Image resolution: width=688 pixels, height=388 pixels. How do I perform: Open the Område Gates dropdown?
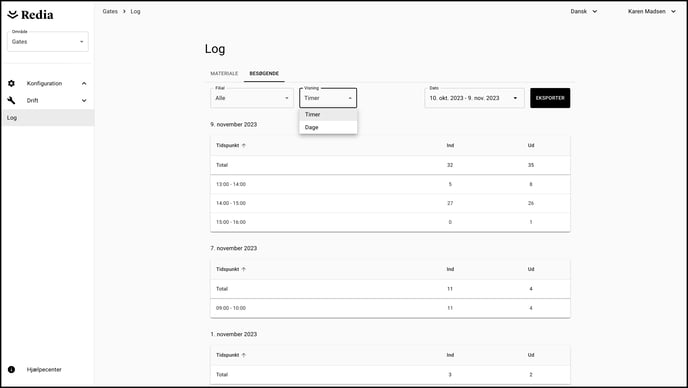[48, 41]
